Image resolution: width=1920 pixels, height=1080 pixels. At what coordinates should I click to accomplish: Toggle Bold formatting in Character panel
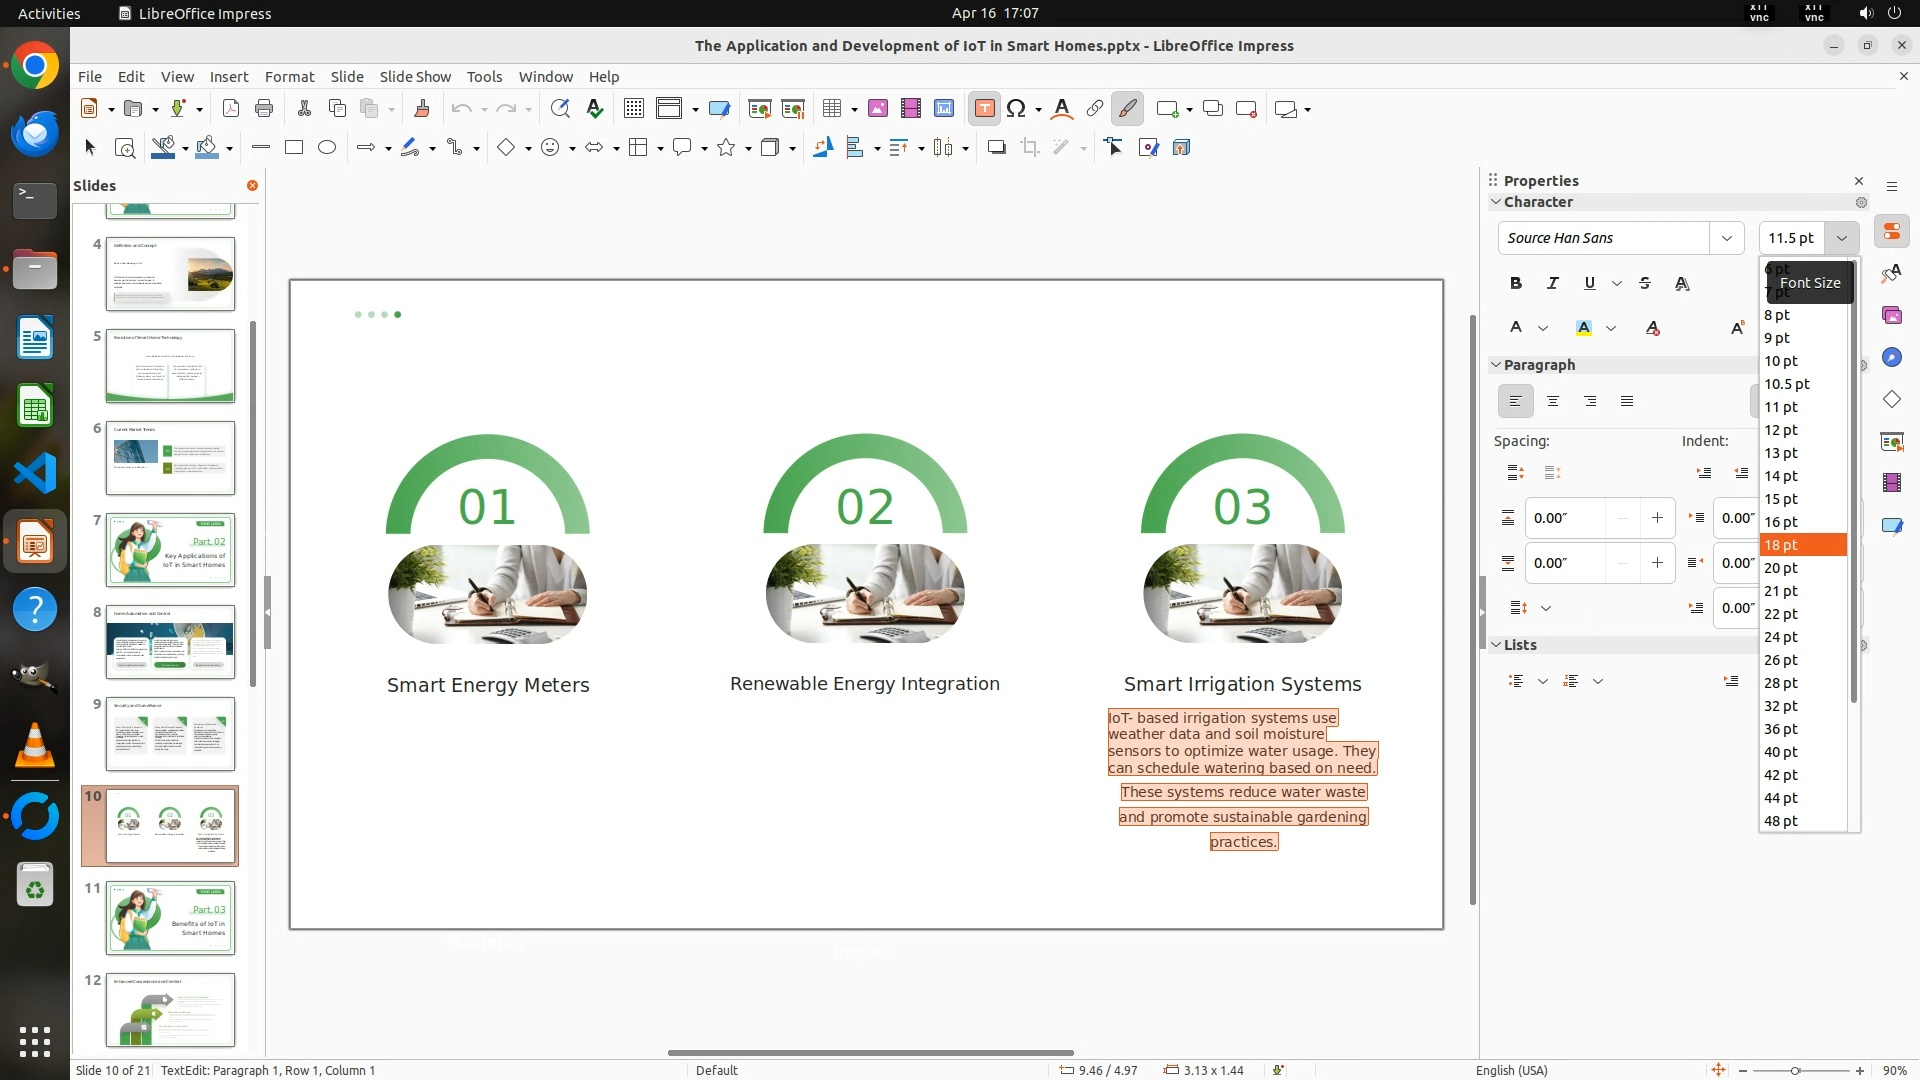(1516, 283)
